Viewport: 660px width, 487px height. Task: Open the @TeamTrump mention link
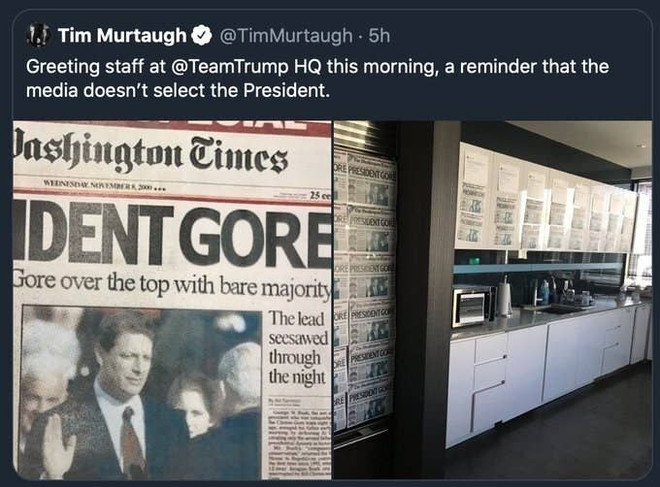coord(246,69)
